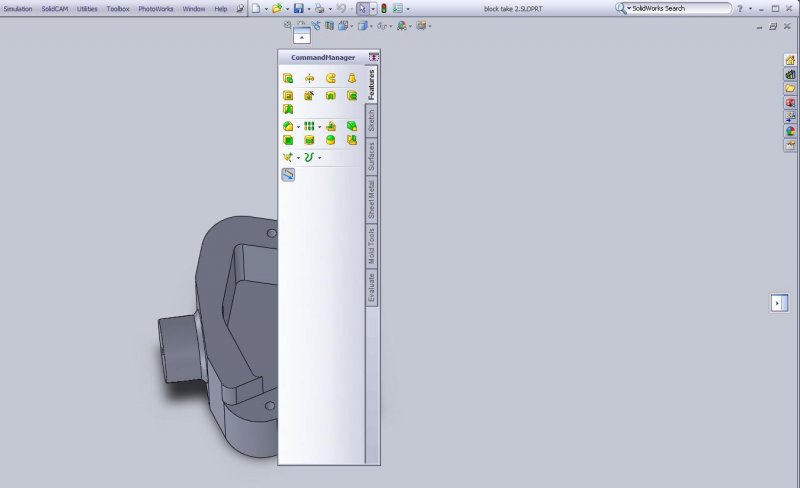Expand the Reference Geometry dropdown arrow

(x=298, y=158)
